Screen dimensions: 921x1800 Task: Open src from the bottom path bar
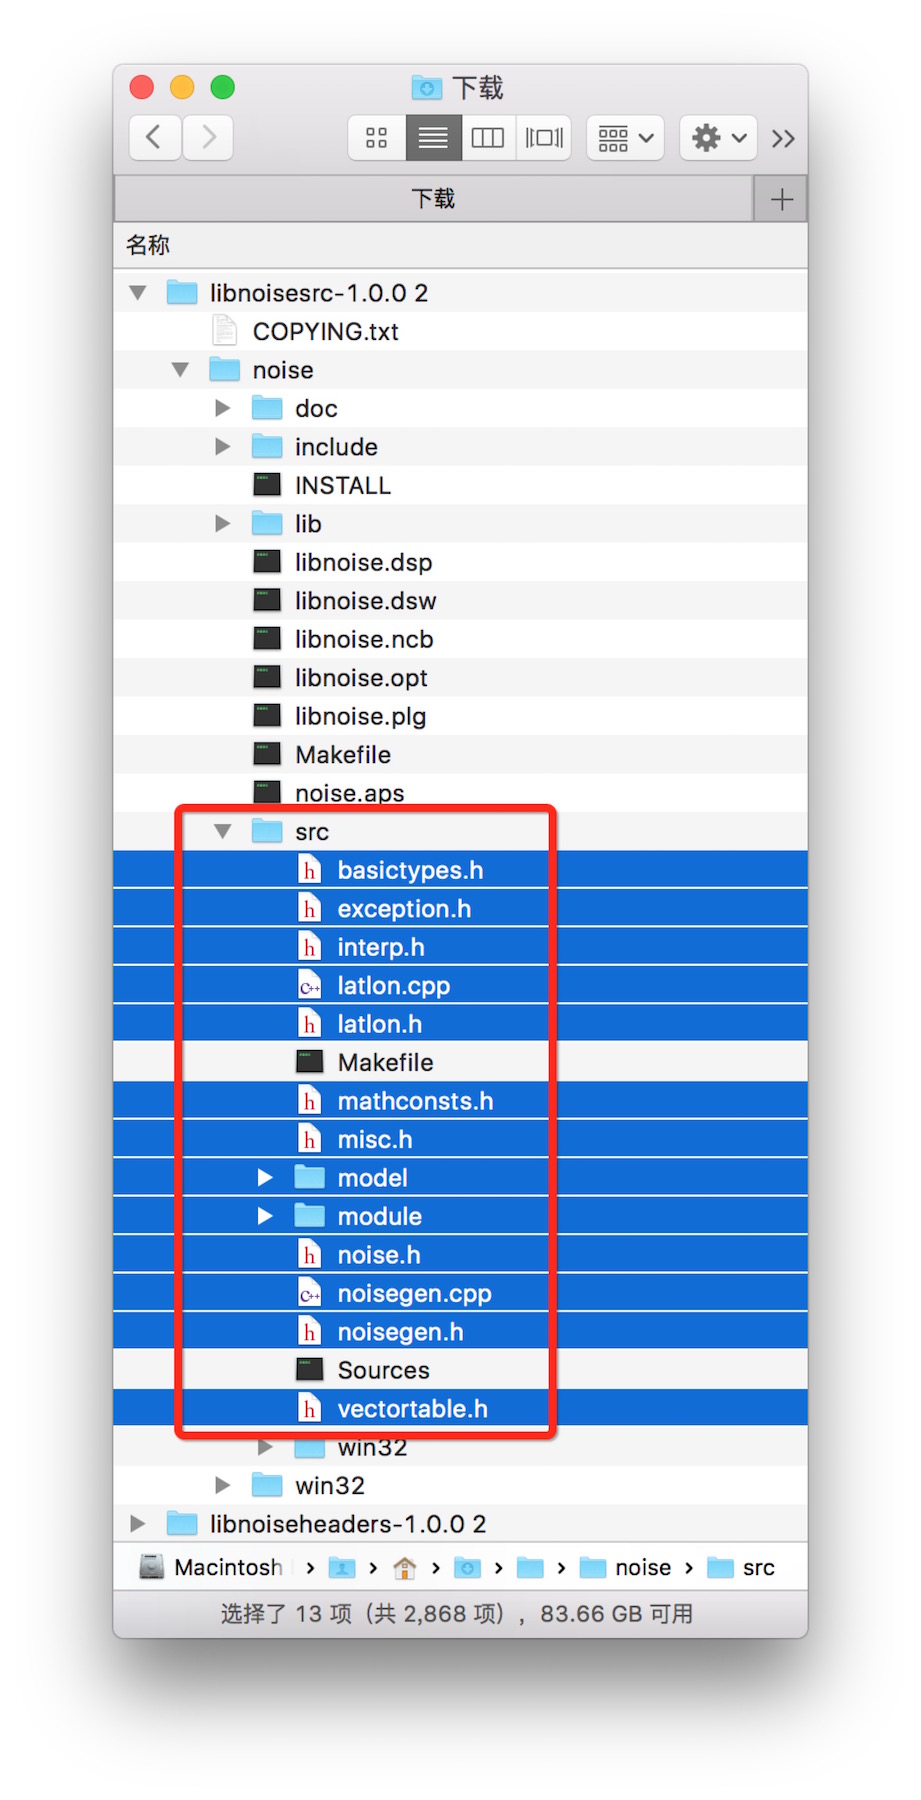[741, 1567]
